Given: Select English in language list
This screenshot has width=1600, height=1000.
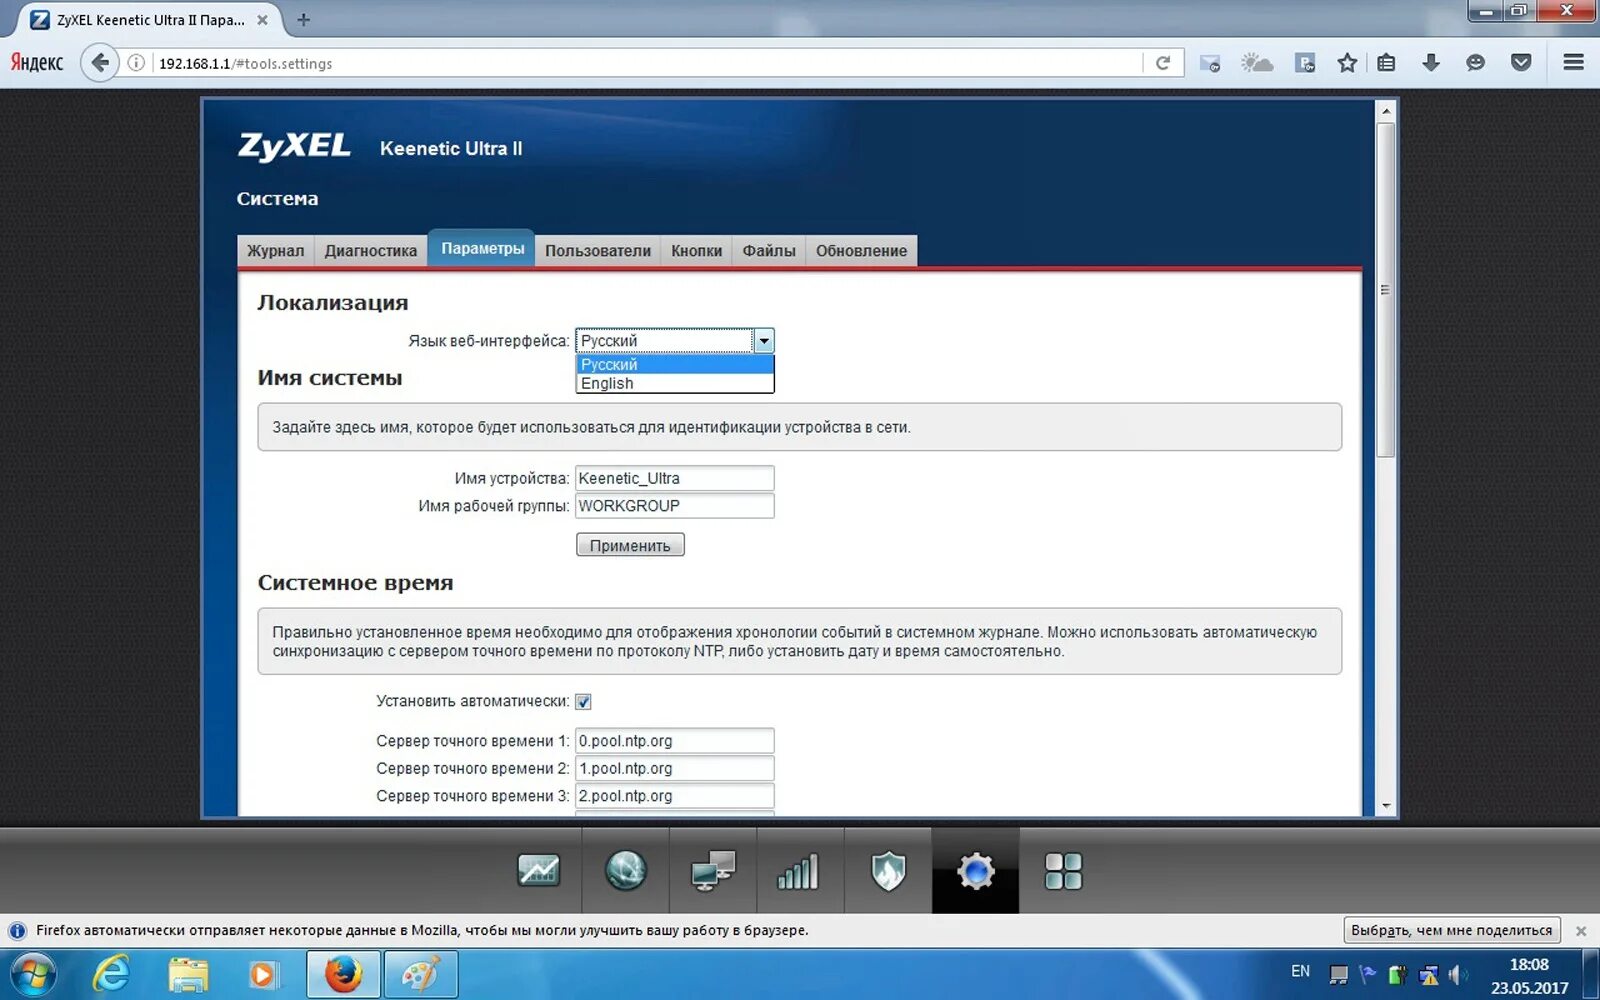Looking at the screenshot, I should 675,383.
